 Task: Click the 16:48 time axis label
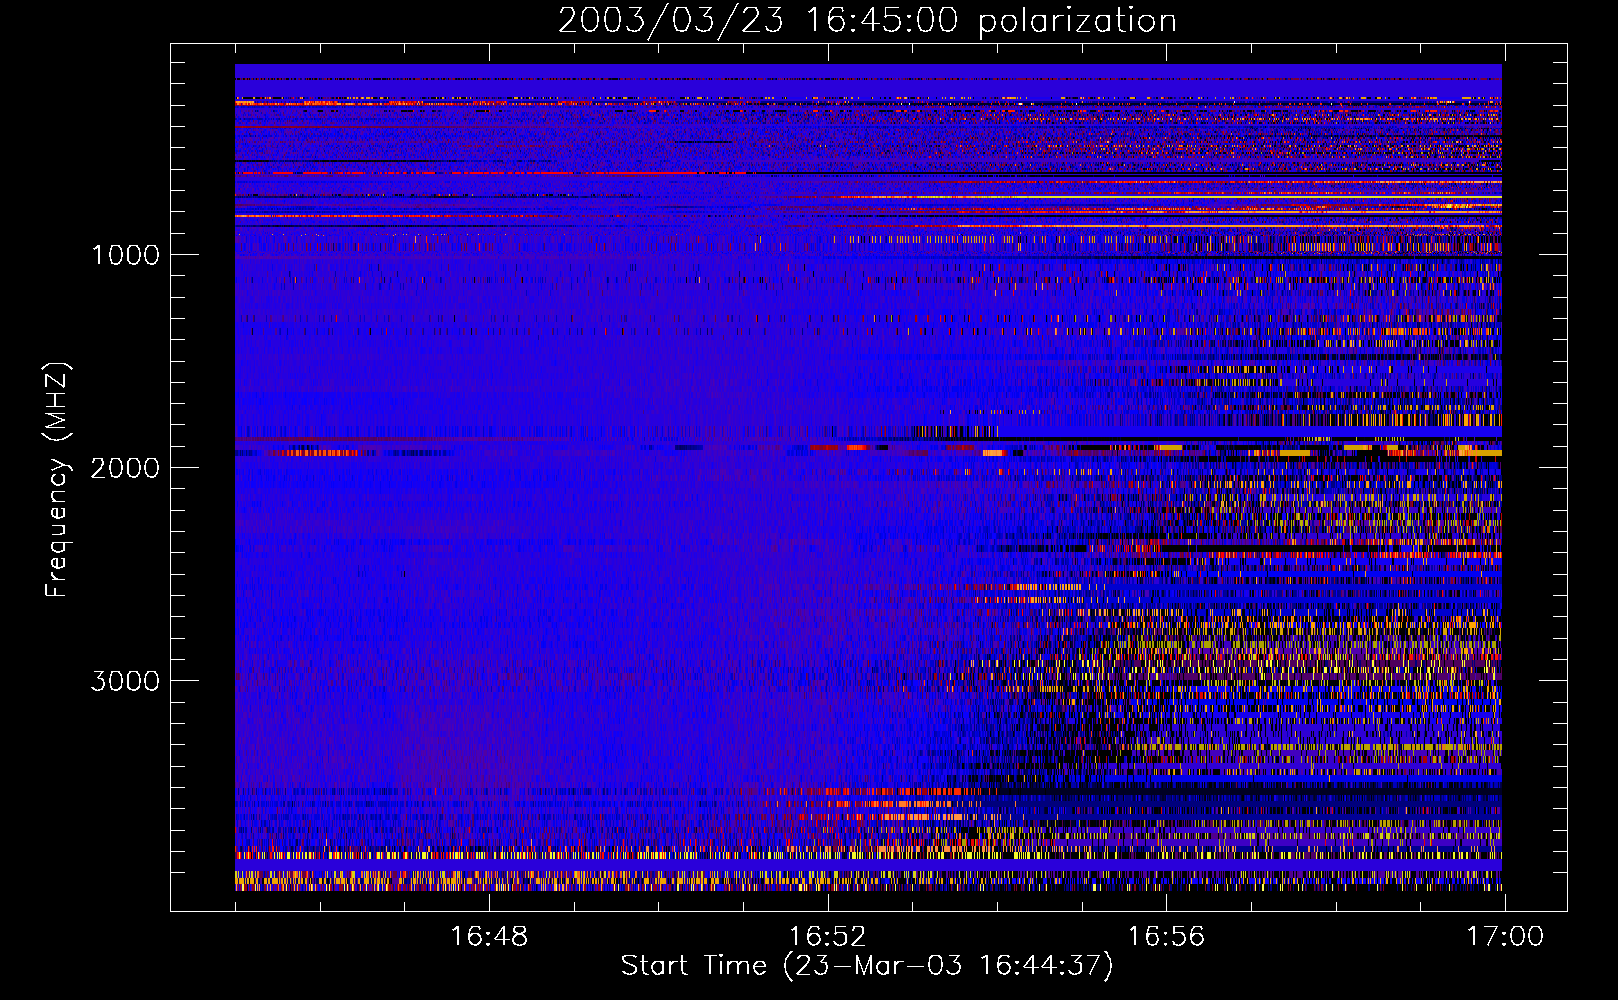point(489,937)
